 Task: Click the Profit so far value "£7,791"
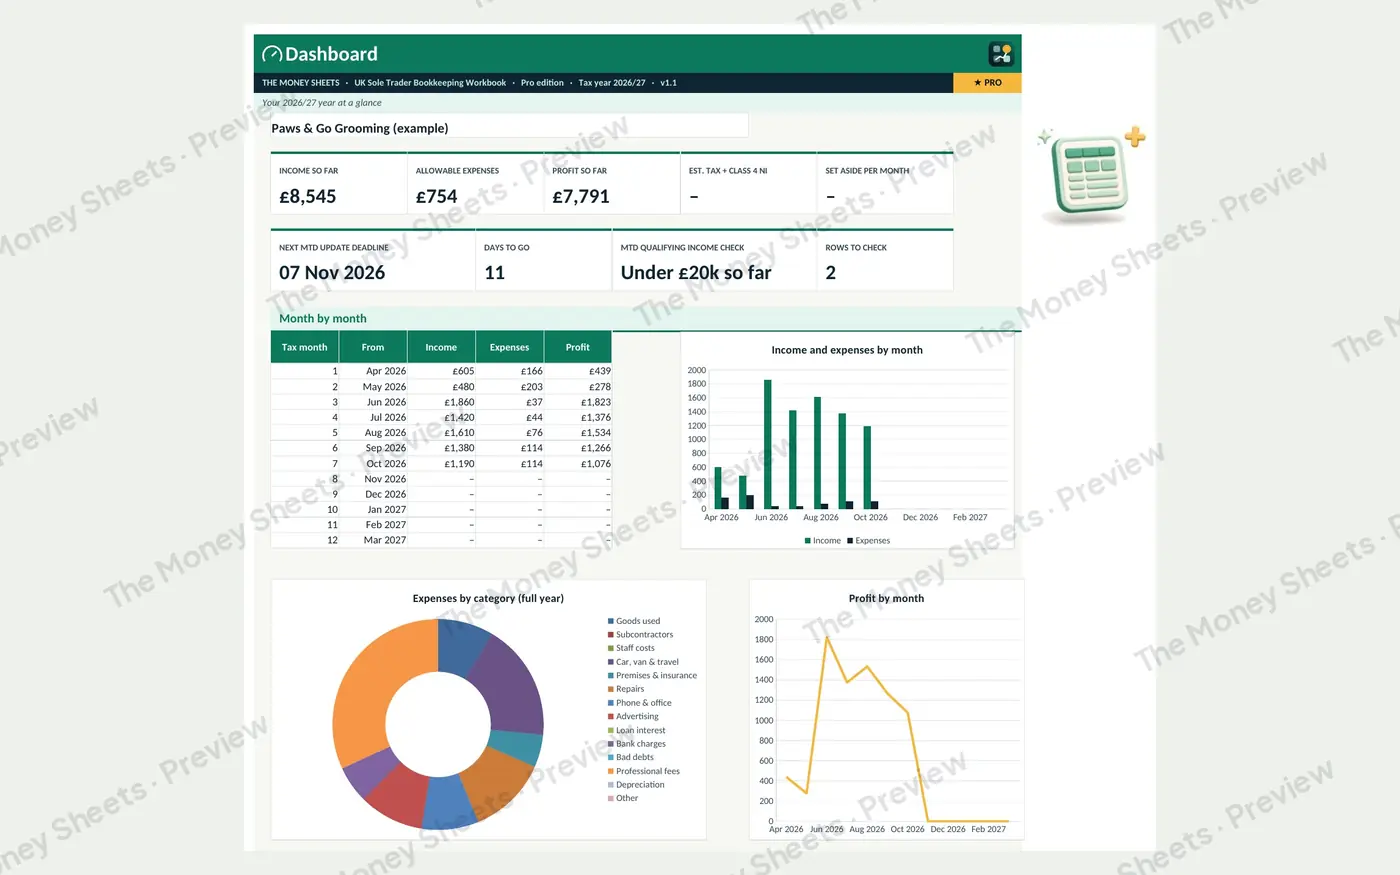pyautogui.click(x=581, y=197)
